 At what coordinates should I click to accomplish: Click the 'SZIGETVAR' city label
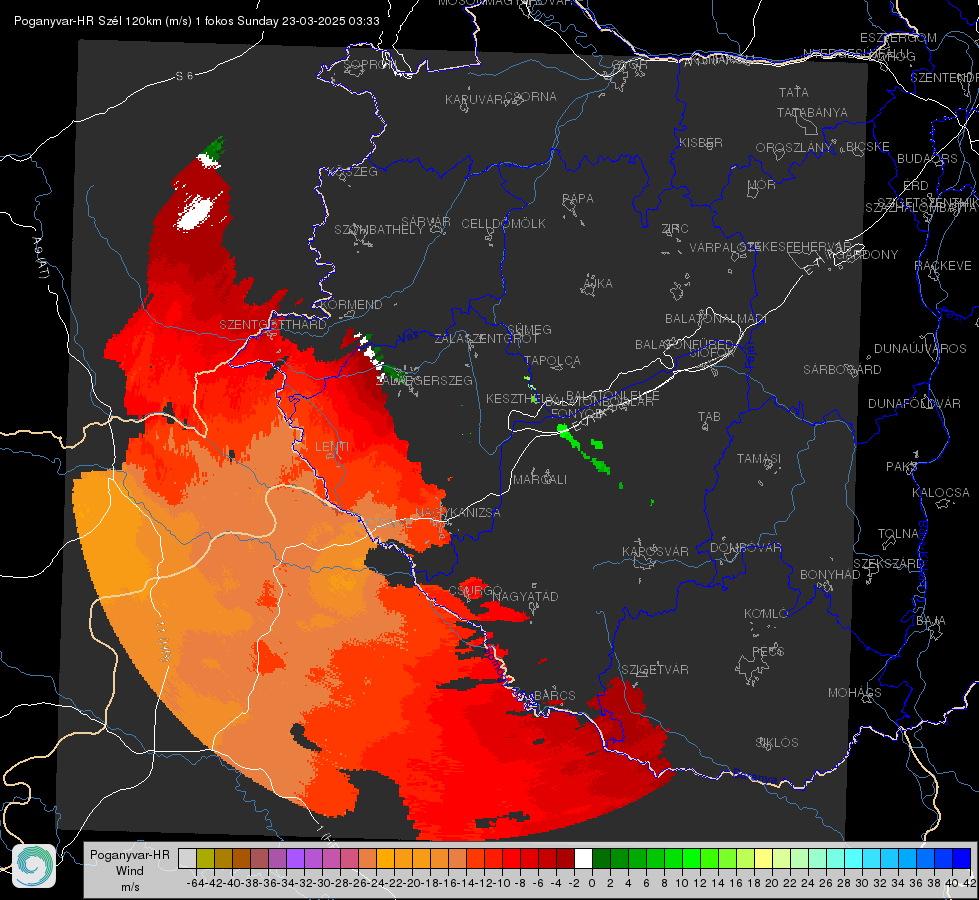pyautogui.click(x=654, y=669)
